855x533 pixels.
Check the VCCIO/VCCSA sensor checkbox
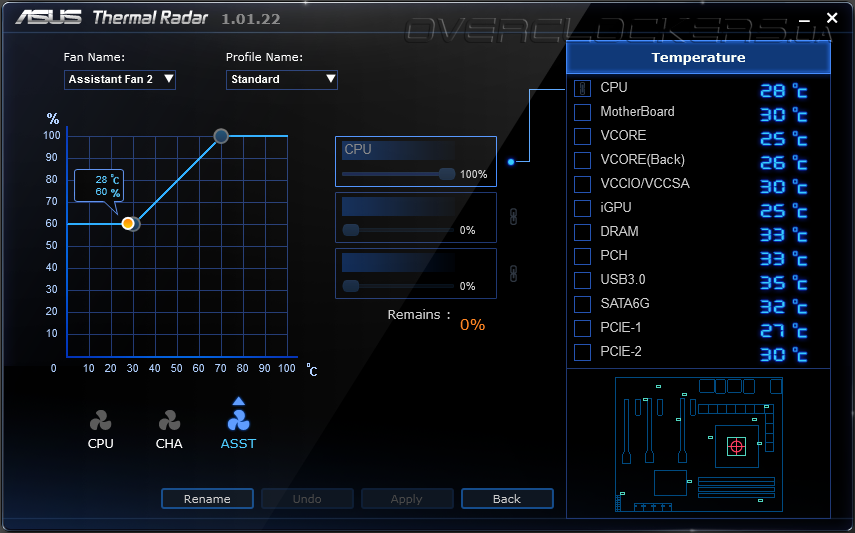point(582,184)
